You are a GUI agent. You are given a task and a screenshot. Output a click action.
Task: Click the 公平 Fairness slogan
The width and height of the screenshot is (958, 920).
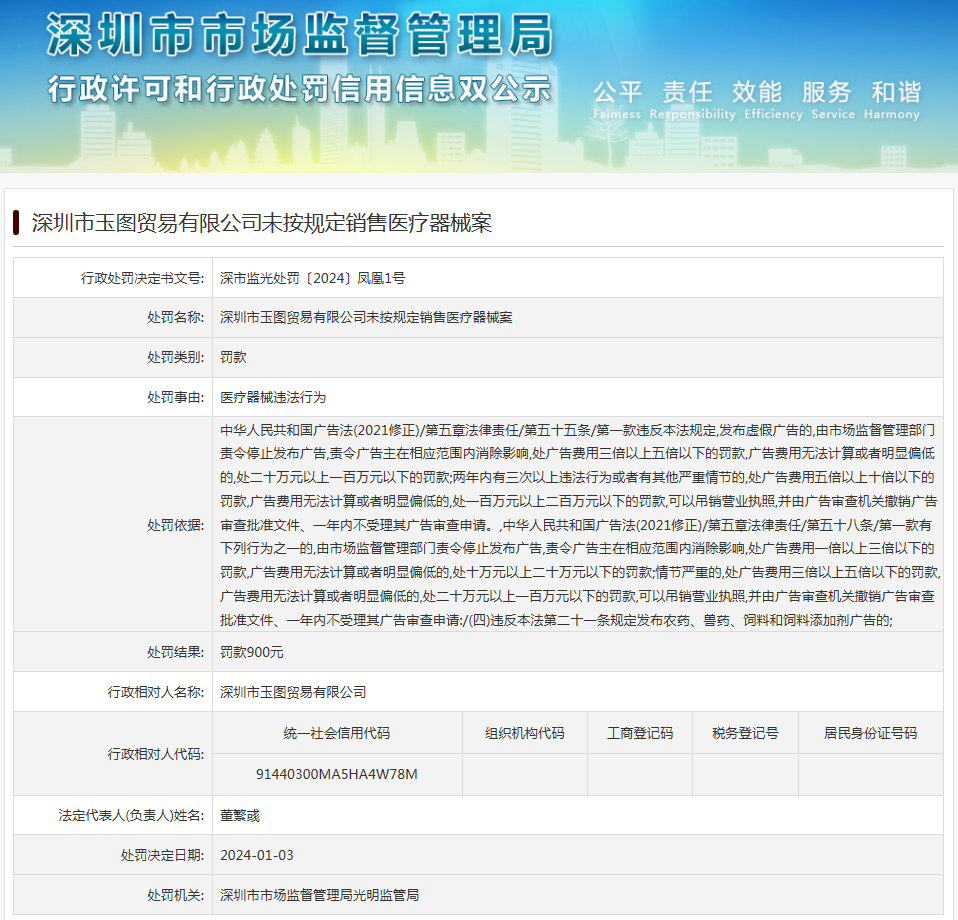[x=617, y=100]
